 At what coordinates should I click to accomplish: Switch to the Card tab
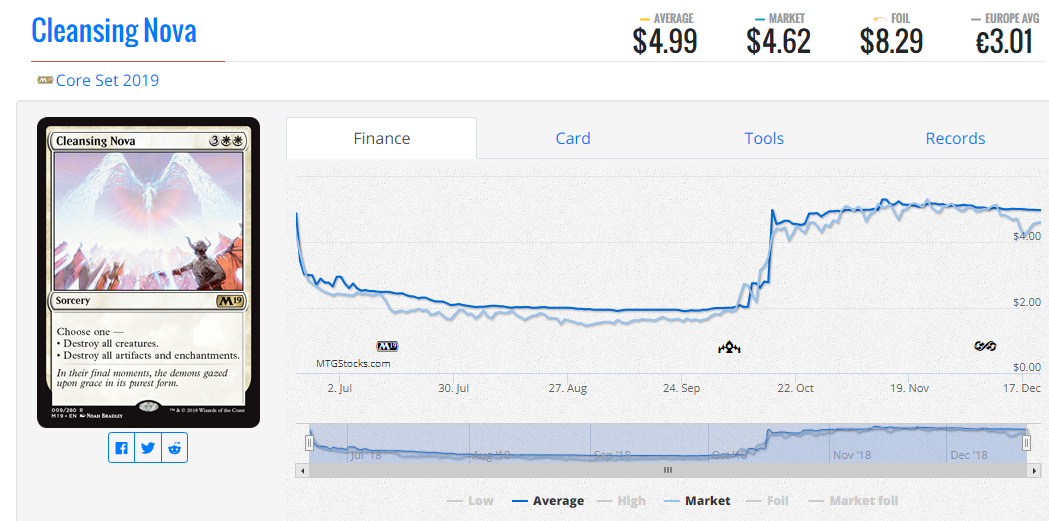click(x=573, y=138)
